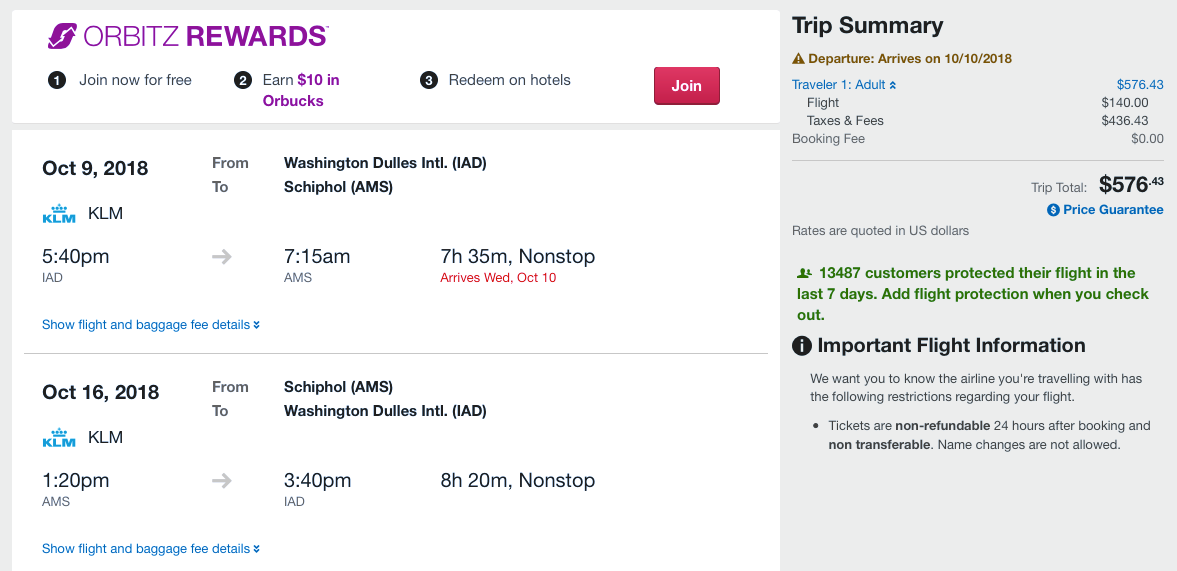
Task: Click the step 2 circle badge
Action: click(x=242, y=81)
